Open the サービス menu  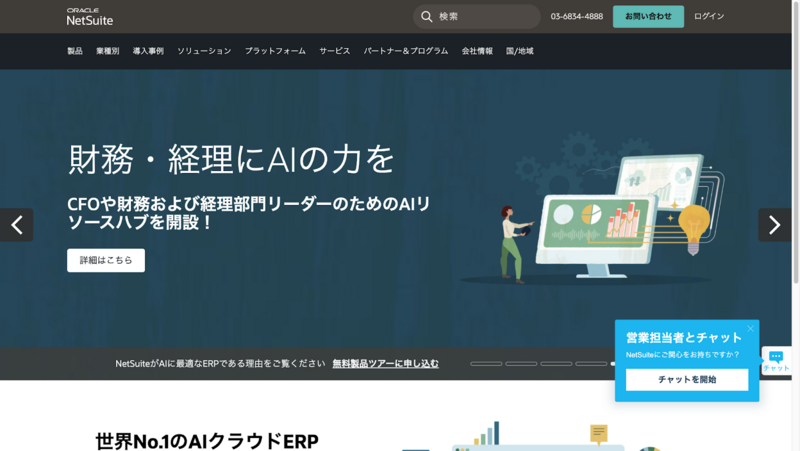pos(335,51)
